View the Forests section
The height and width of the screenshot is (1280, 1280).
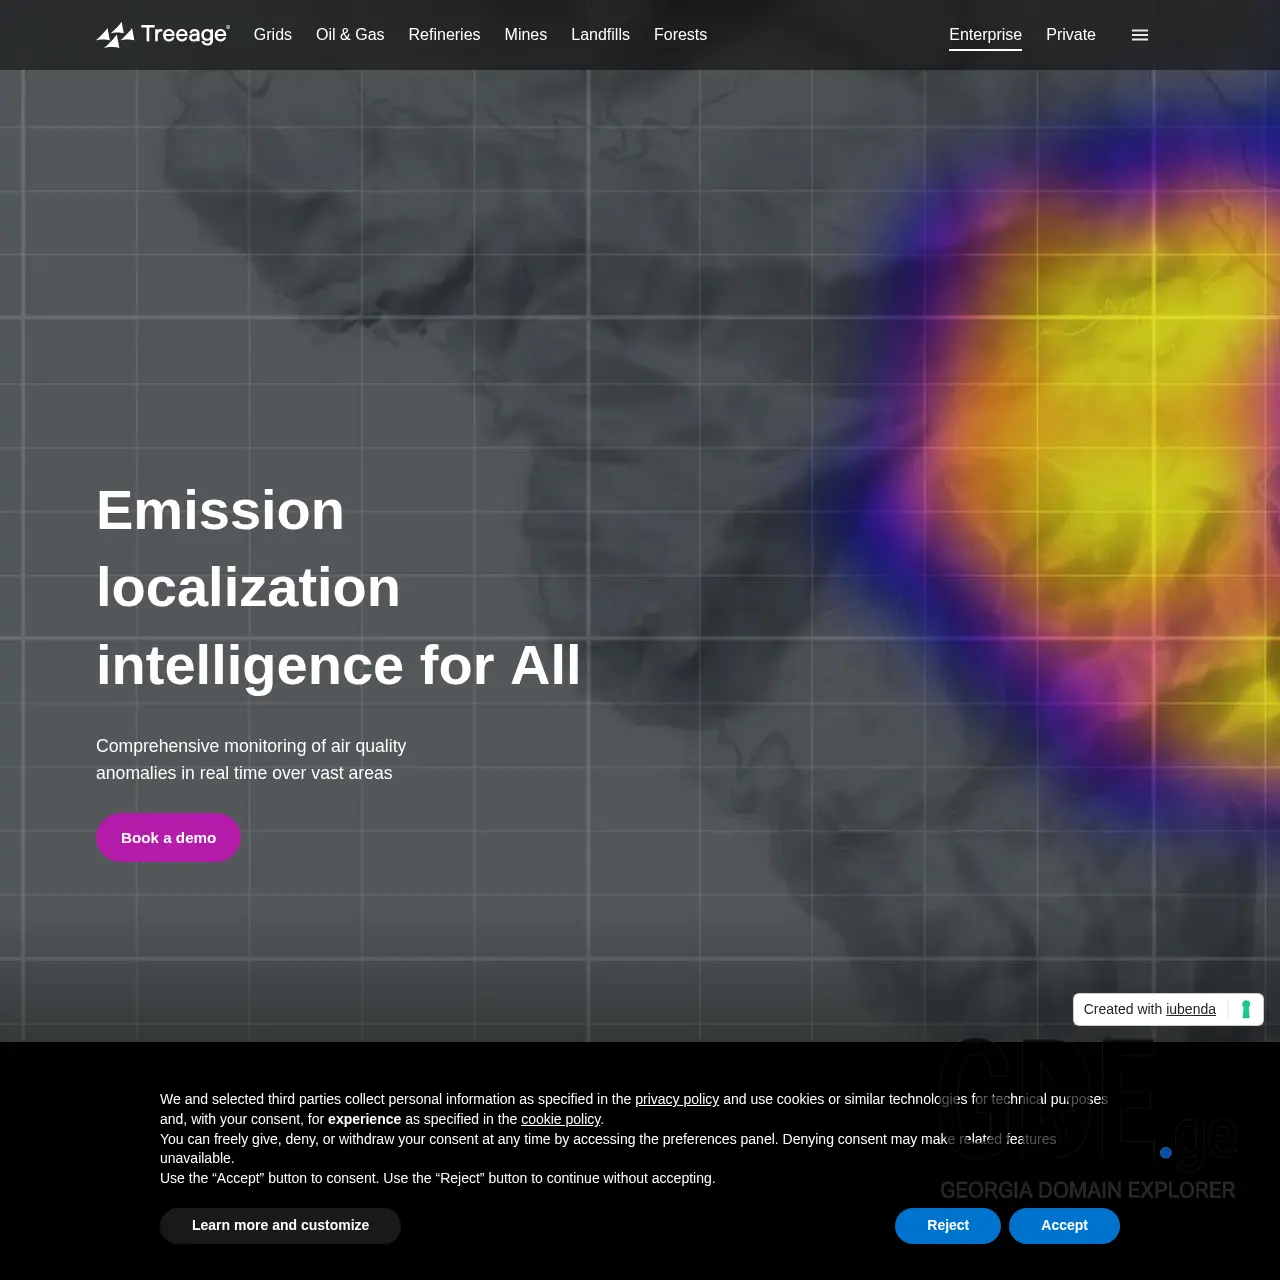pos(680,34)
